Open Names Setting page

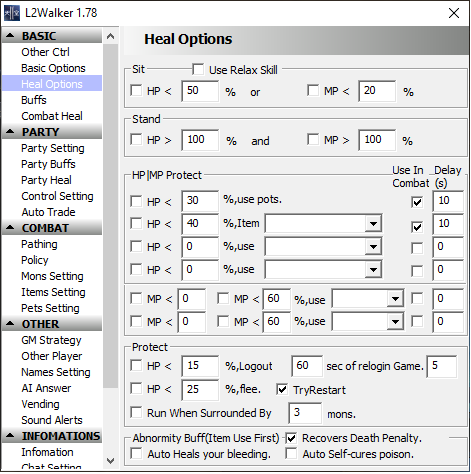tap(56, 372)
